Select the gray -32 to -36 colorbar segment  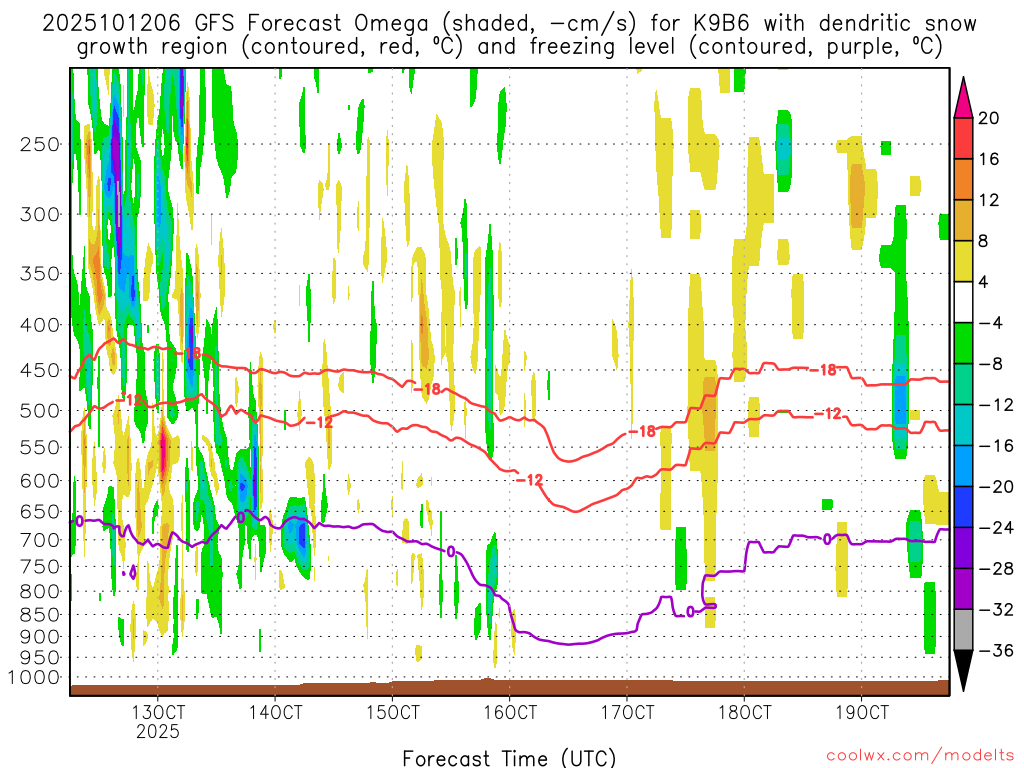click(x=963, y=630)
